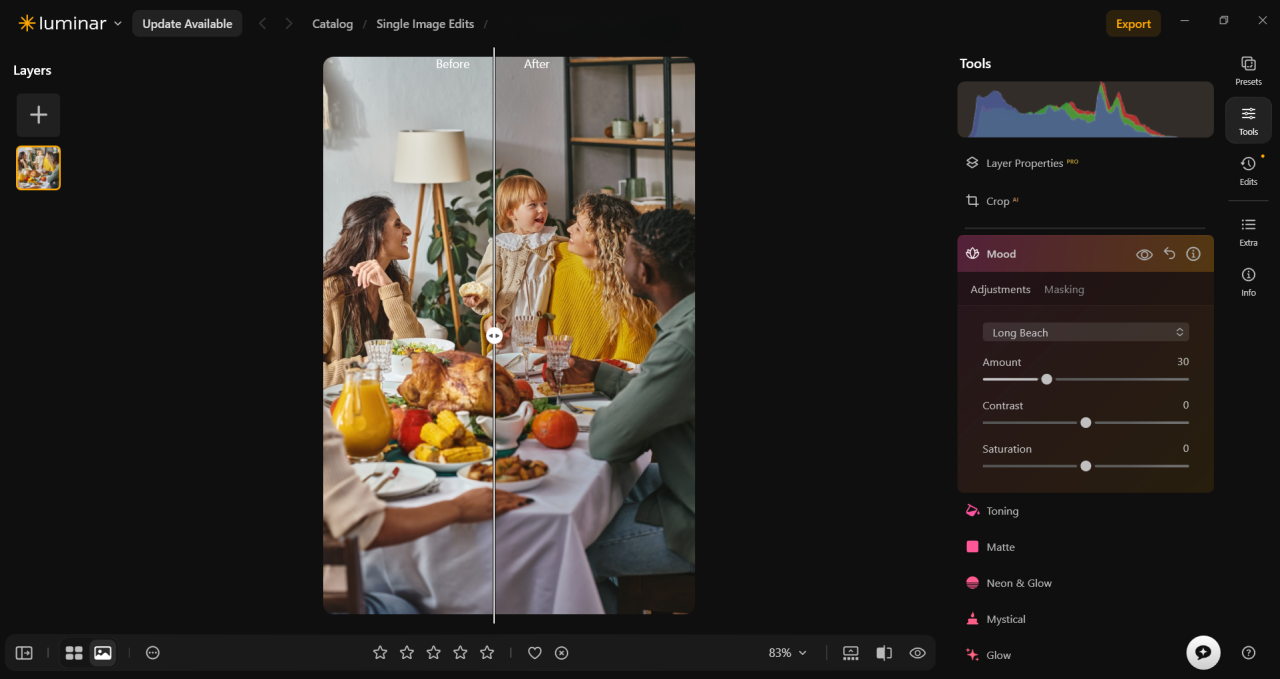
Task: Open the Long Beach LUT dropdown
Action: [x=1085, y=332]
